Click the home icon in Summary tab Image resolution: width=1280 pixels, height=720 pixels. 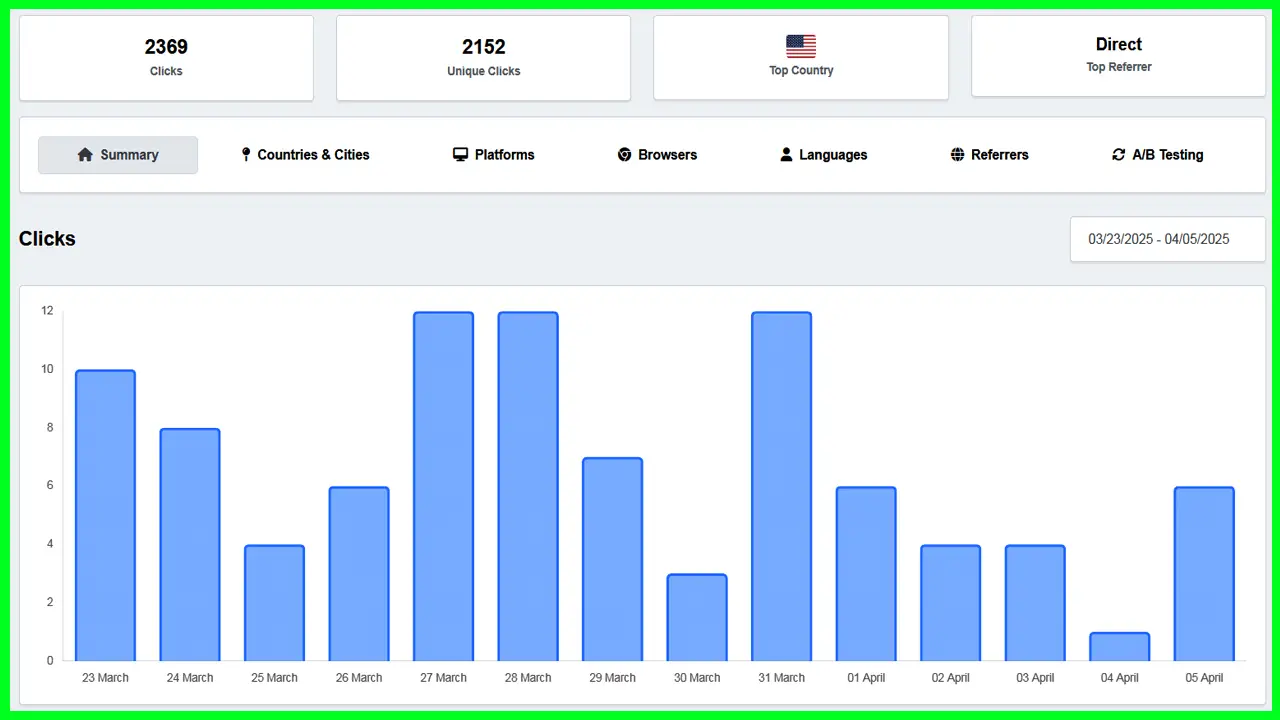[85, 155]
